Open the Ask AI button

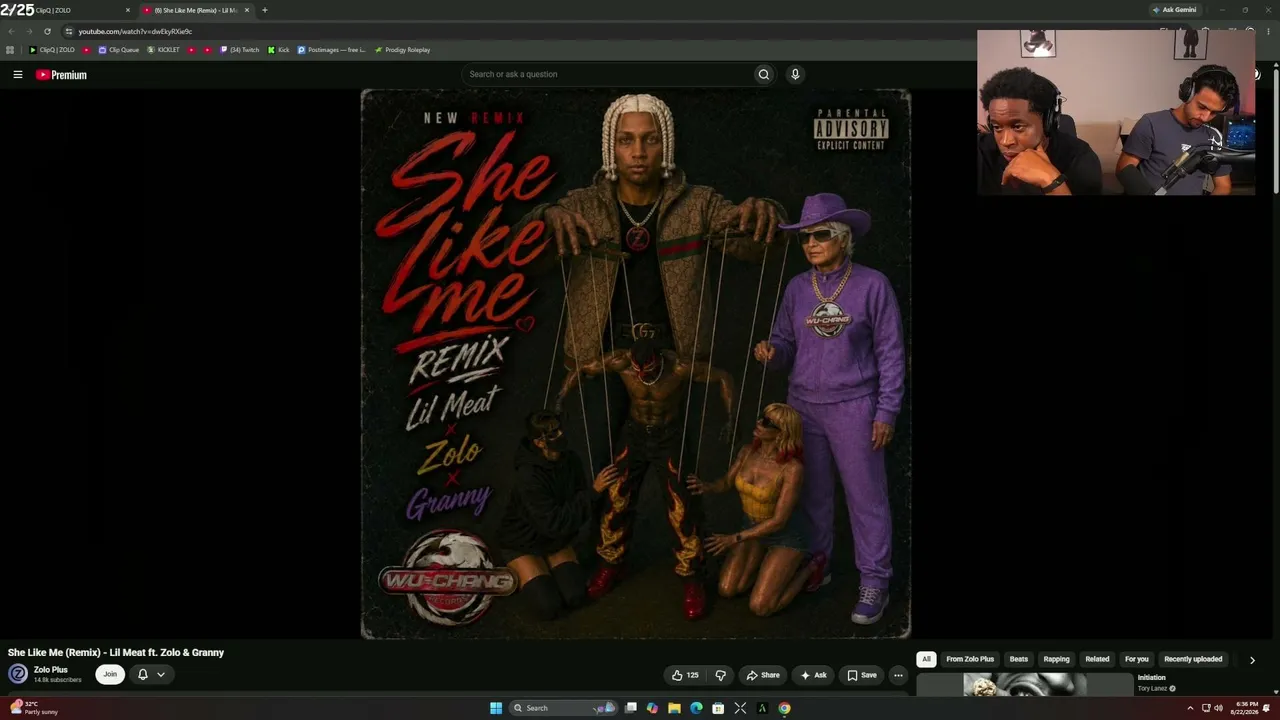pos(813,675)
